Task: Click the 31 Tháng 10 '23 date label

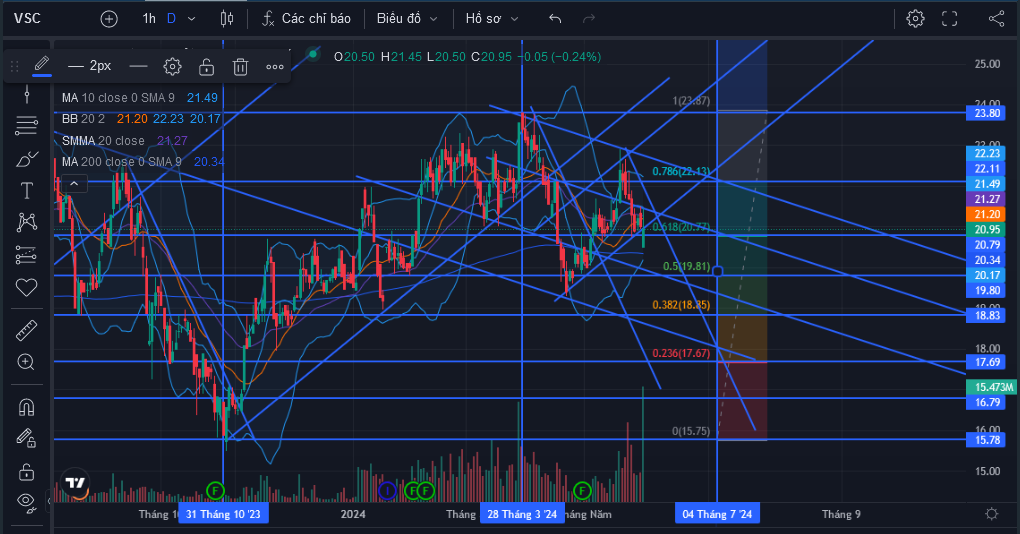Action: pos(223,514)
